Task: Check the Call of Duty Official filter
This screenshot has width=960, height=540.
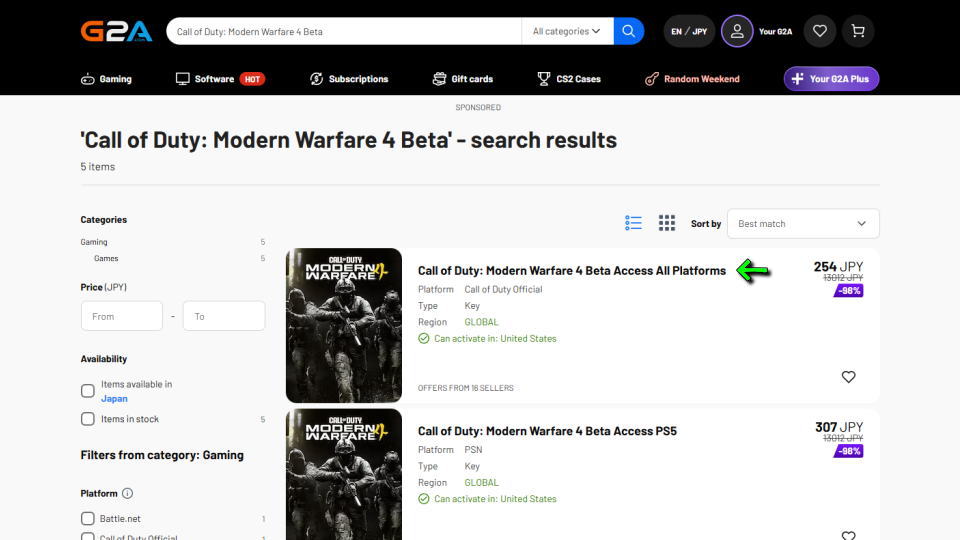Action: click(x=88, y=536)
